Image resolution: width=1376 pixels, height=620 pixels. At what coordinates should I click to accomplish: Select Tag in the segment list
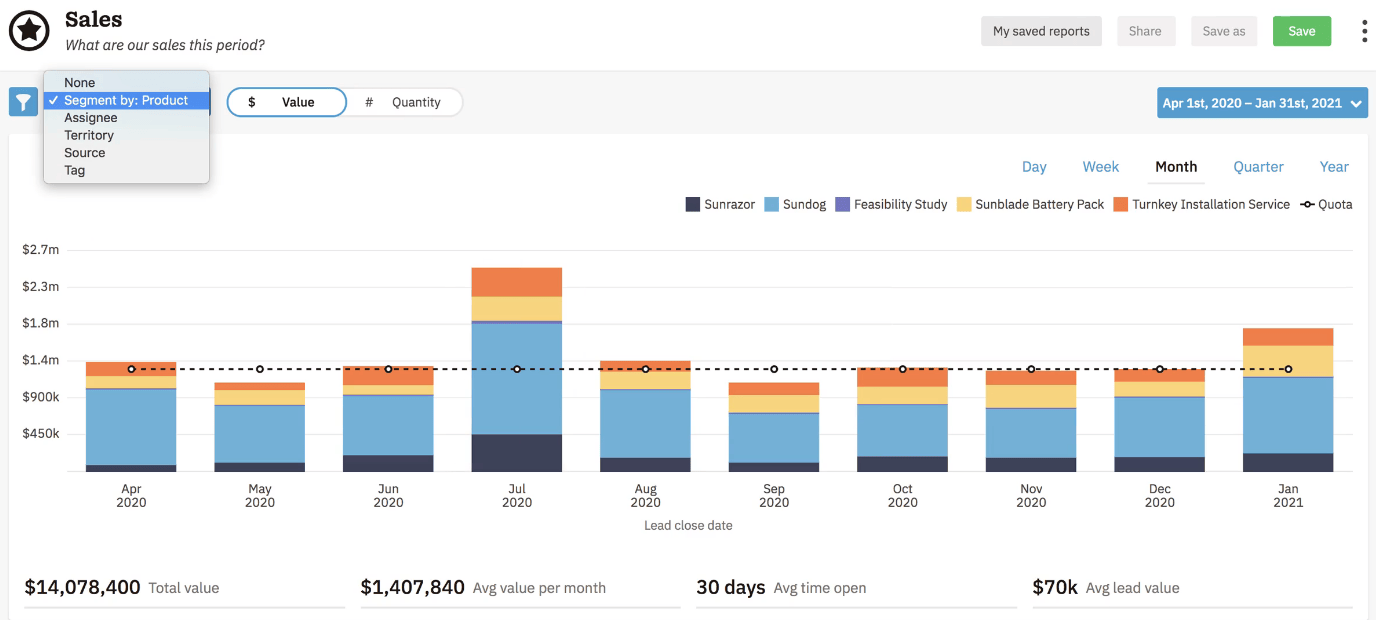click(x=75, y=170)
